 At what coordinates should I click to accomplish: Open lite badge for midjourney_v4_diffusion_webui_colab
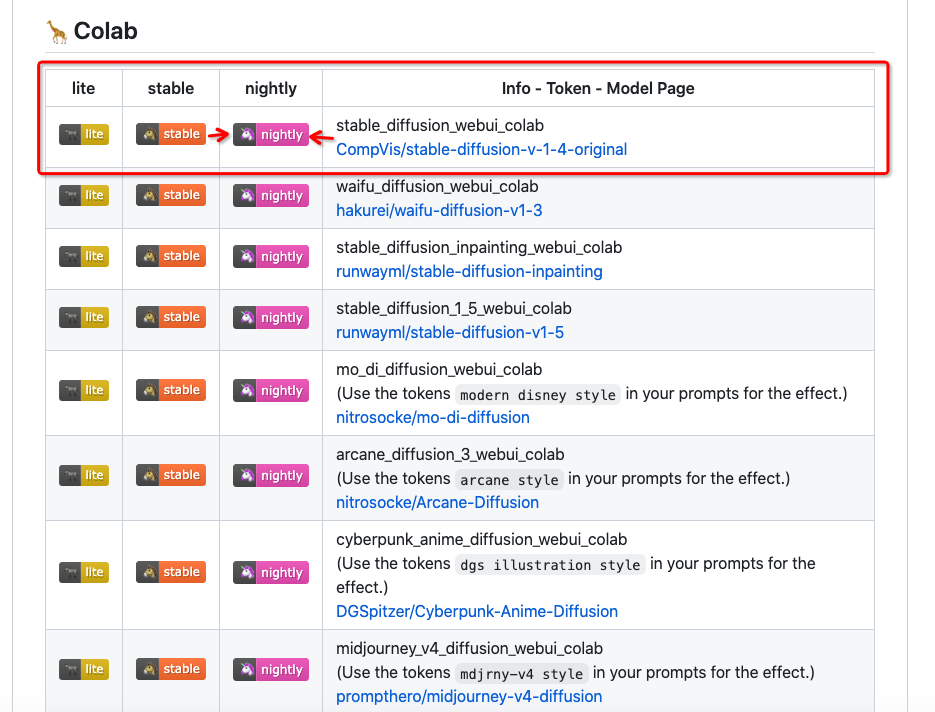(x=84, y=669)
